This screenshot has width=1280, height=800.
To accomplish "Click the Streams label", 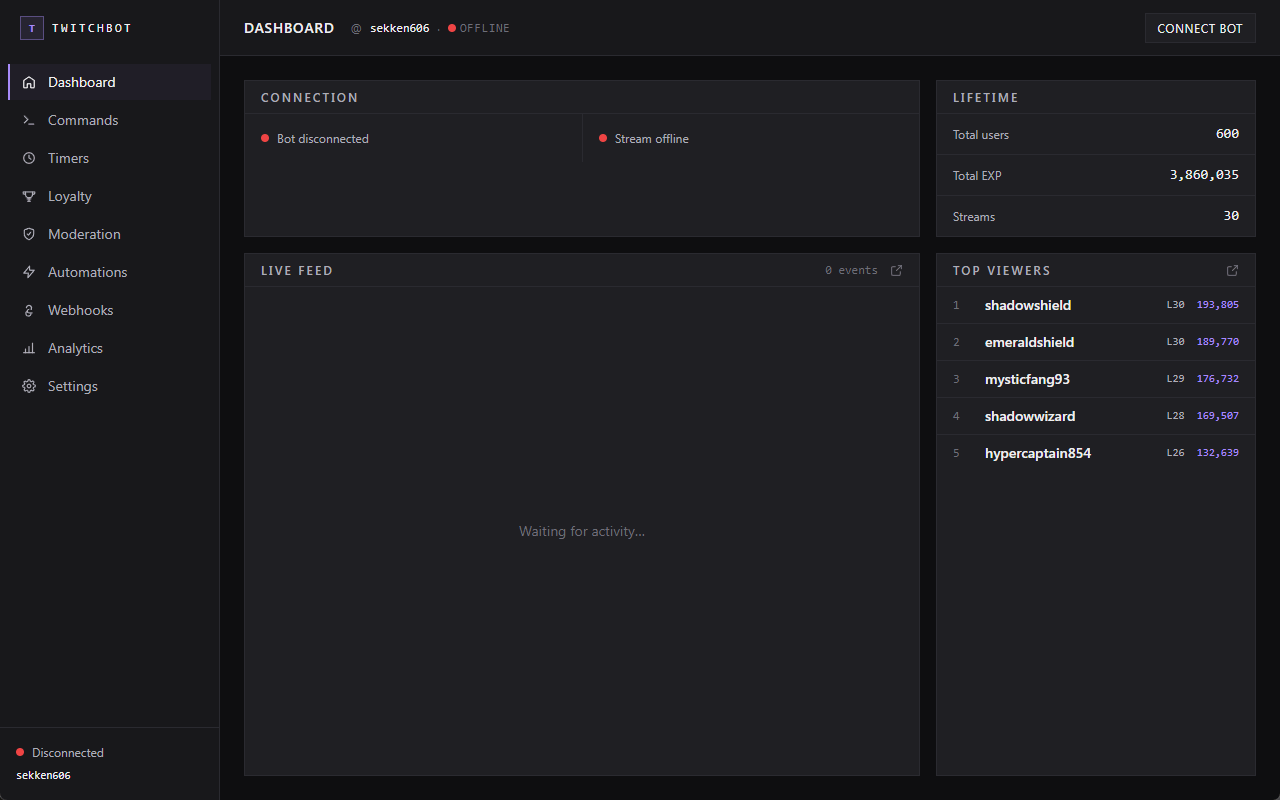I will [x=974, y=217].
